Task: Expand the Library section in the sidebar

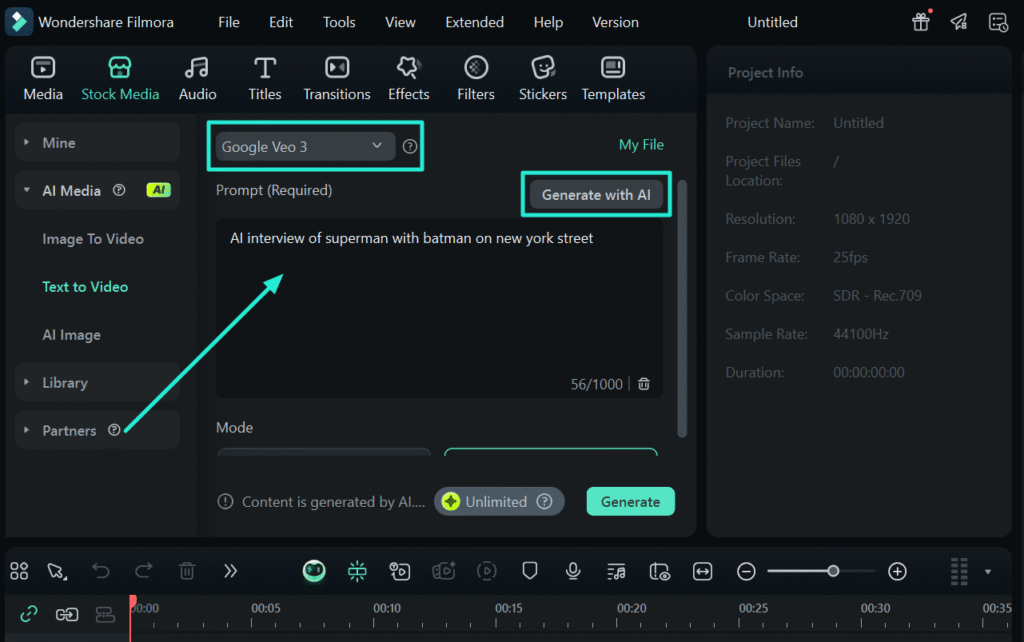Action: click(x=65, y=382)
